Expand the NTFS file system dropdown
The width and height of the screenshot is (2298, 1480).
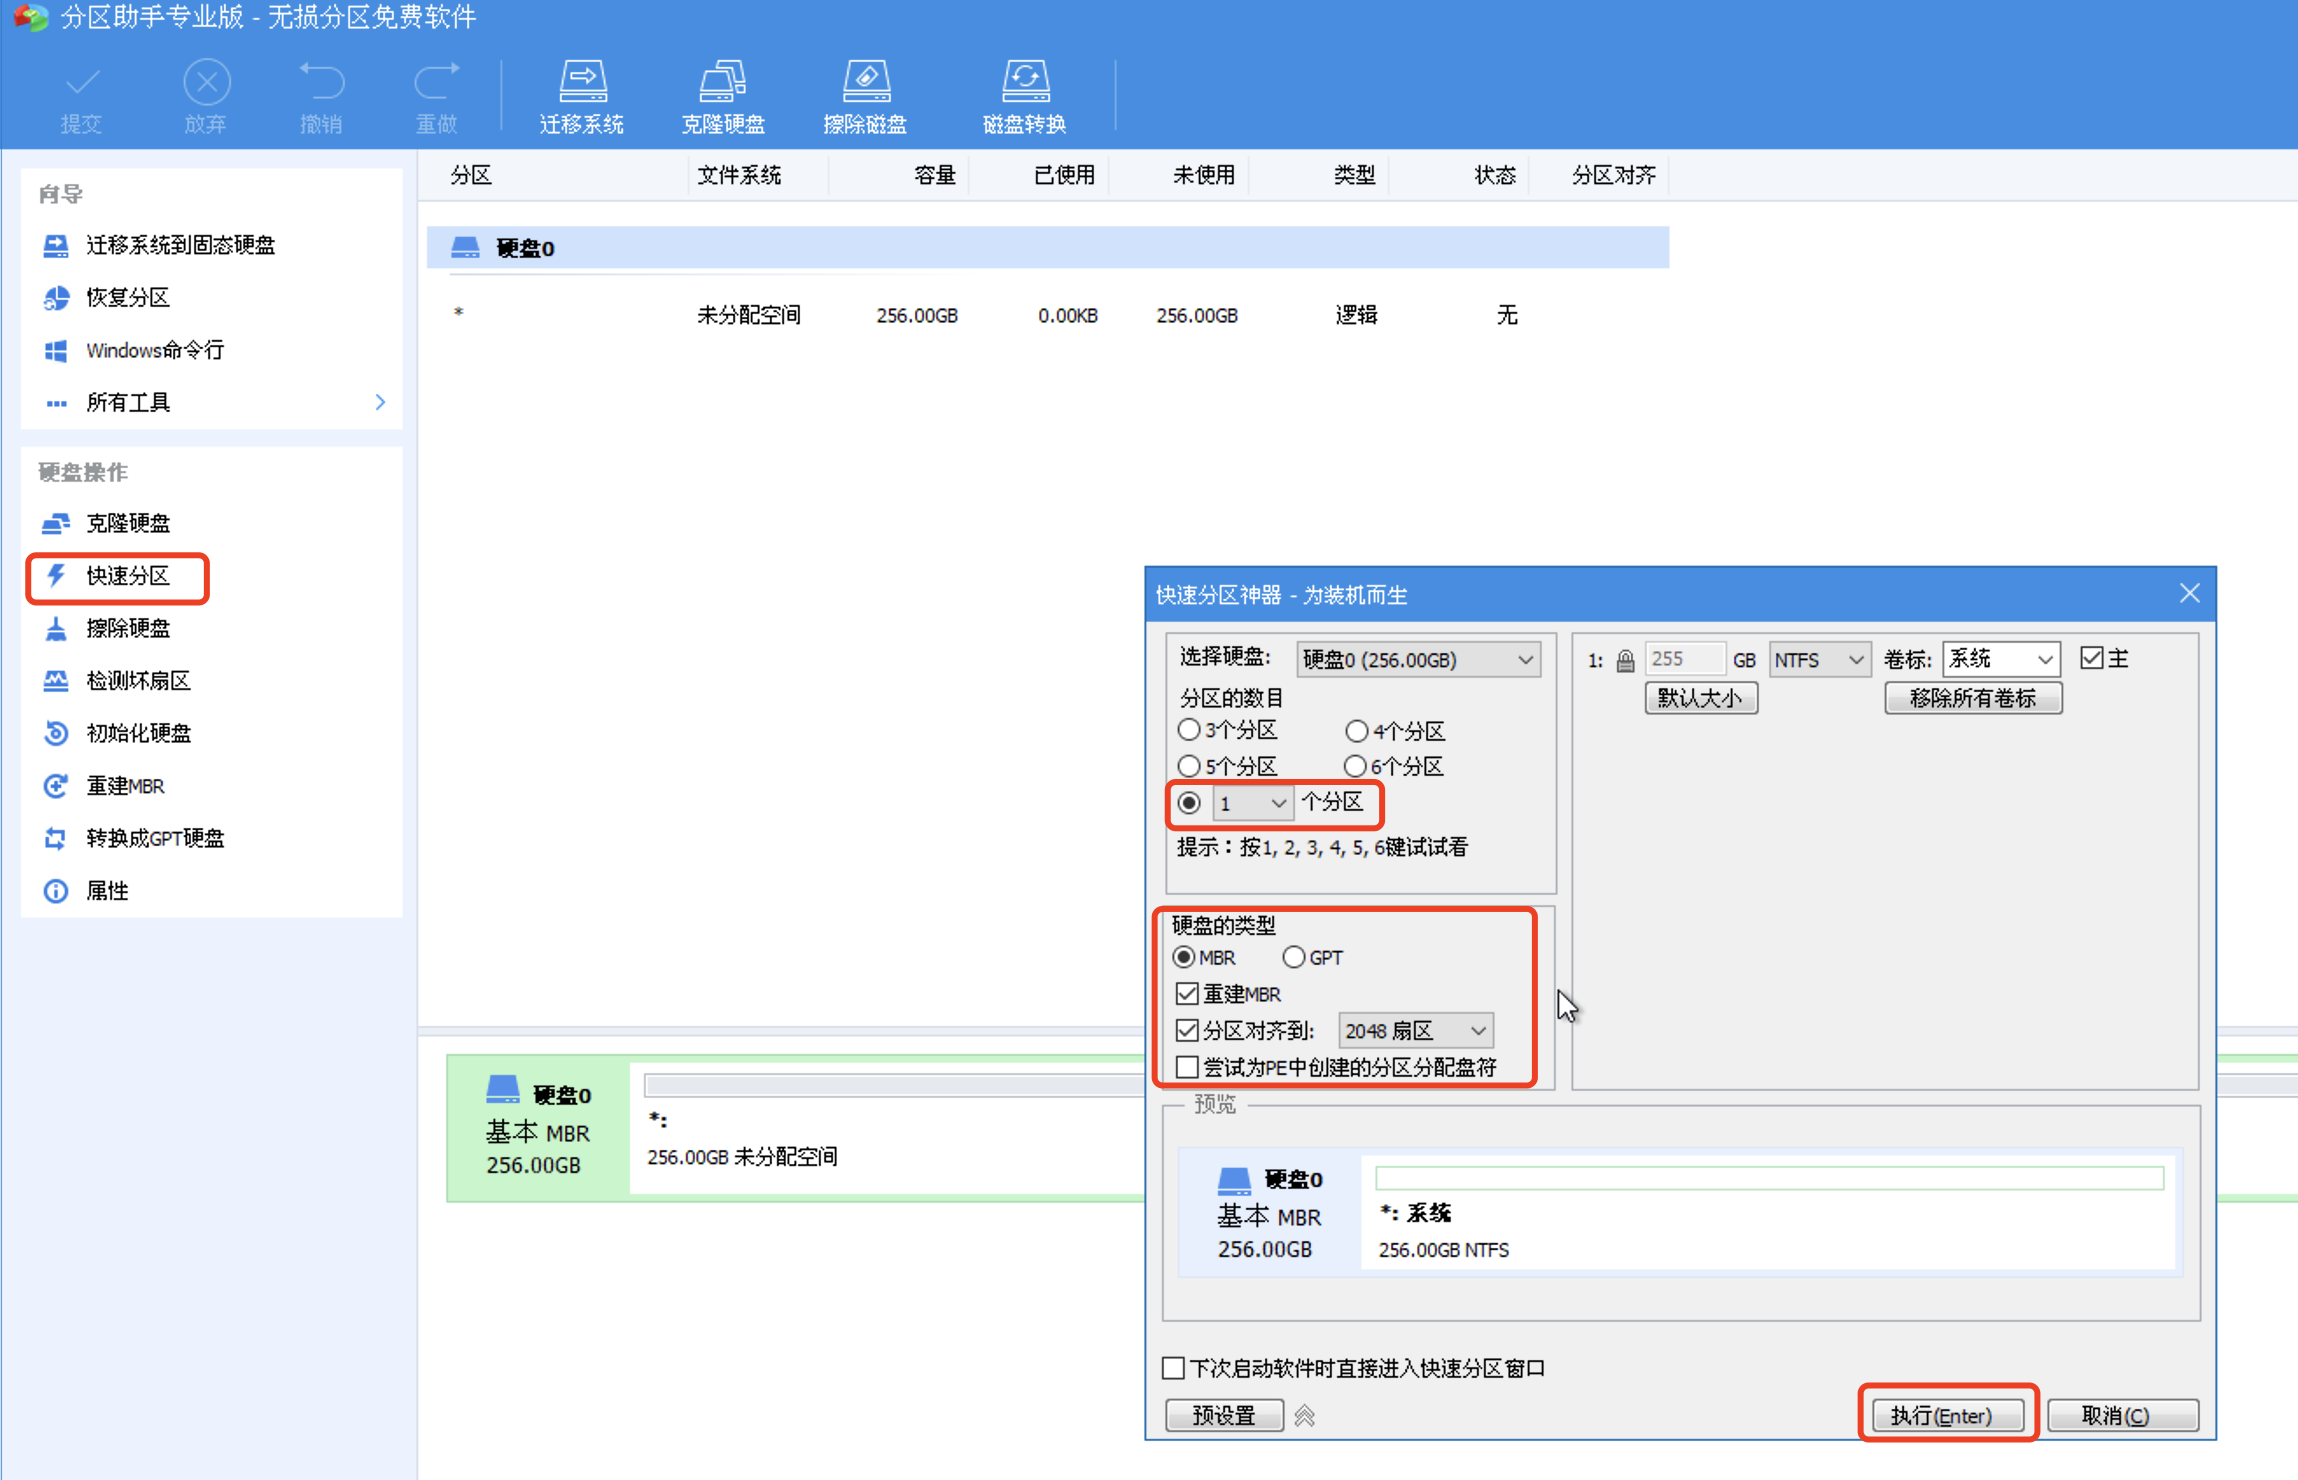tap(1819, 660)
